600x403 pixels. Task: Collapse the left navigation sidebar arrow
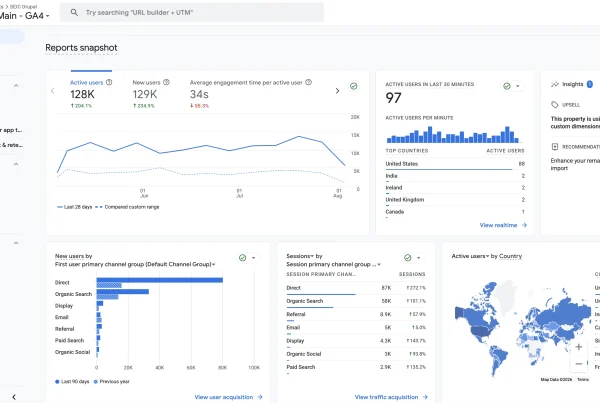14,397
